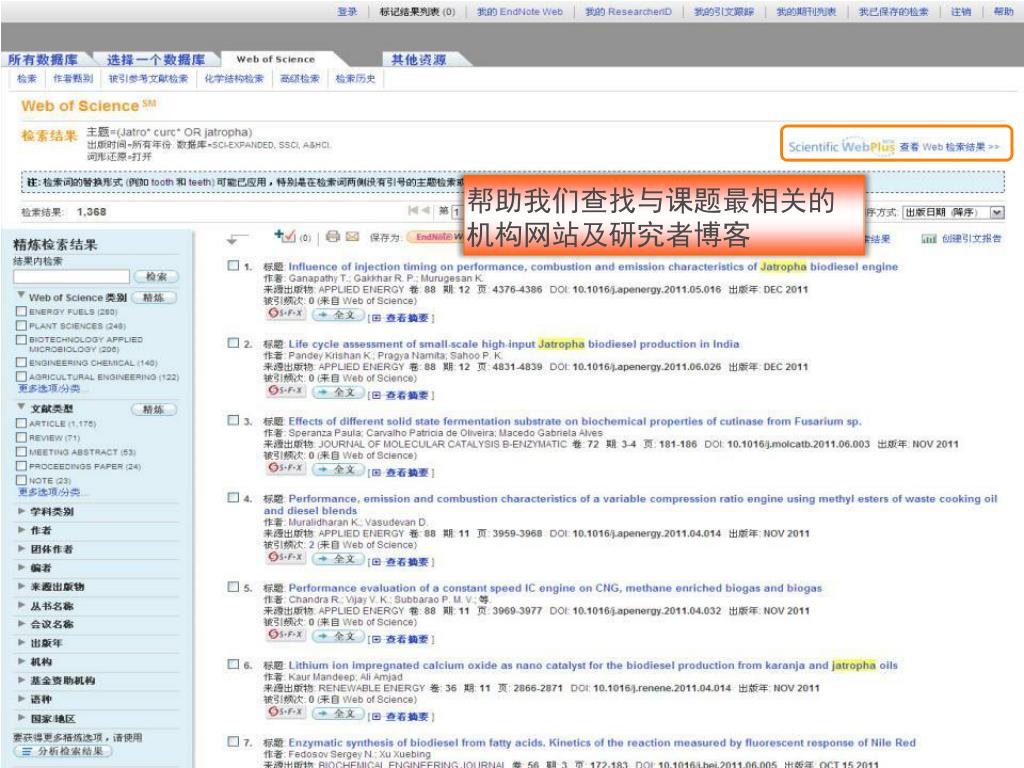Click the email envelope icon
This screenshot has width=1024, height=768.
coord(352,236)
